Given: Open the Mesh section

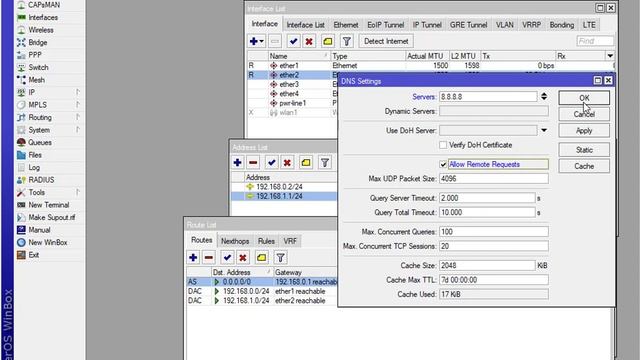Looking at the screenshot, I should (36, 80).
